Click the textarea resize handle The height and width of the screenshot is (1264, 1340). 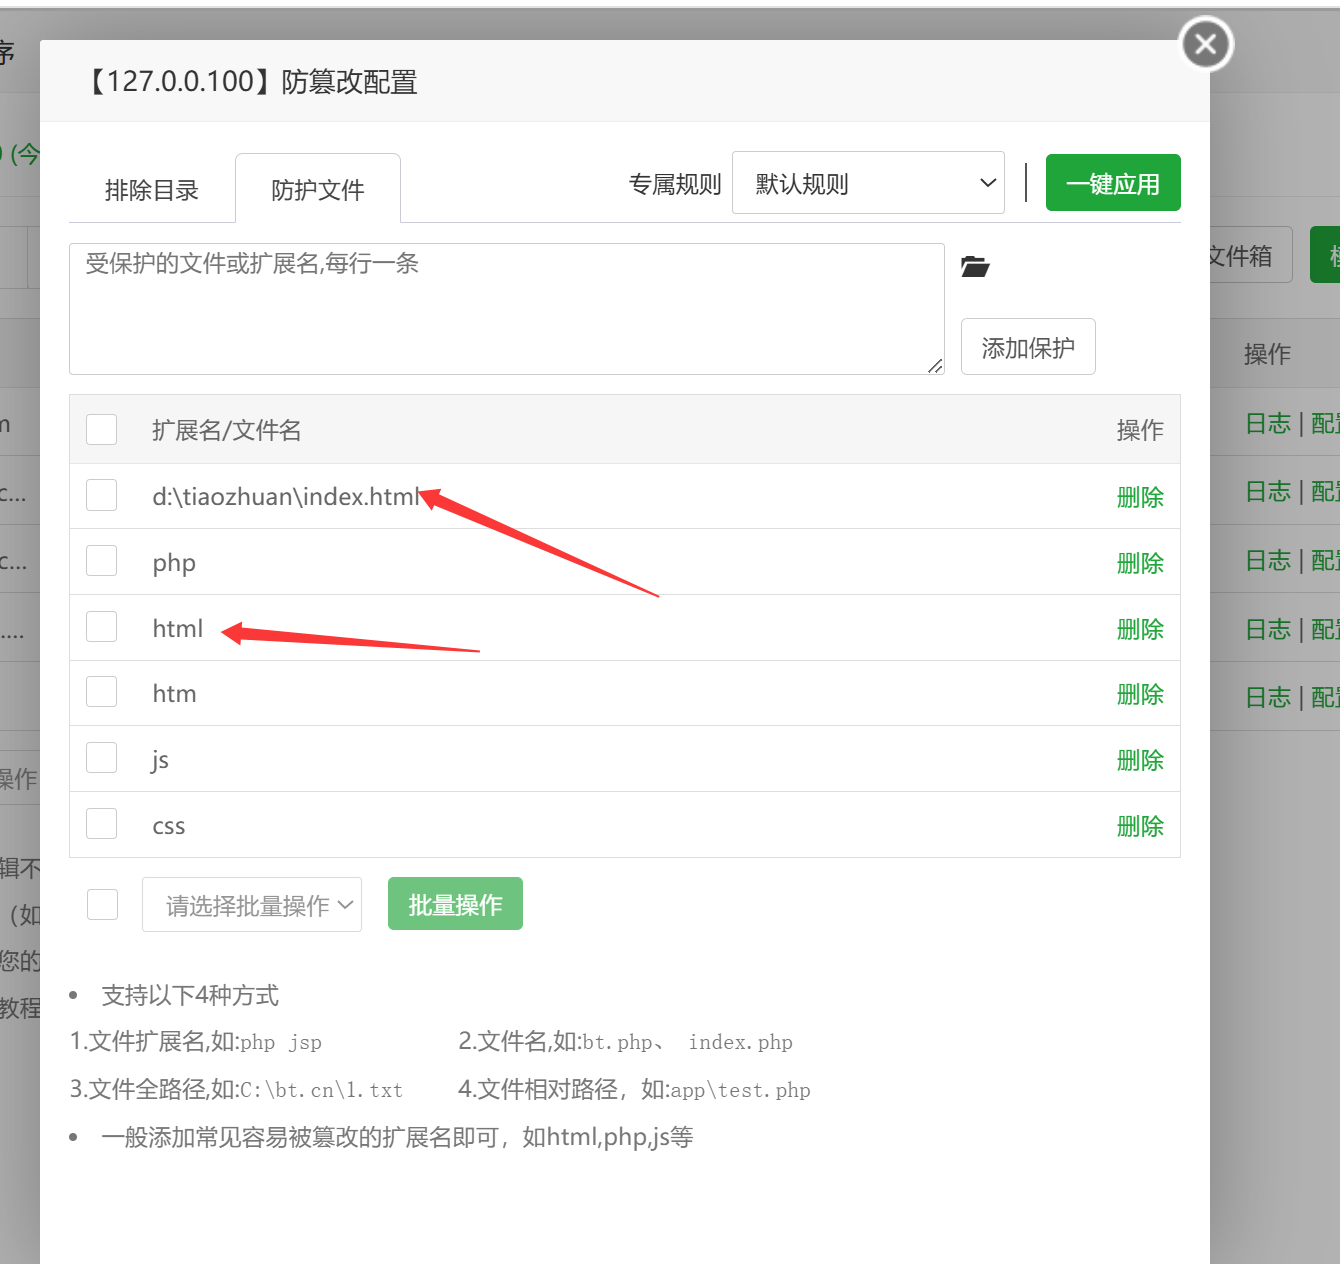(x=935, y=366)
